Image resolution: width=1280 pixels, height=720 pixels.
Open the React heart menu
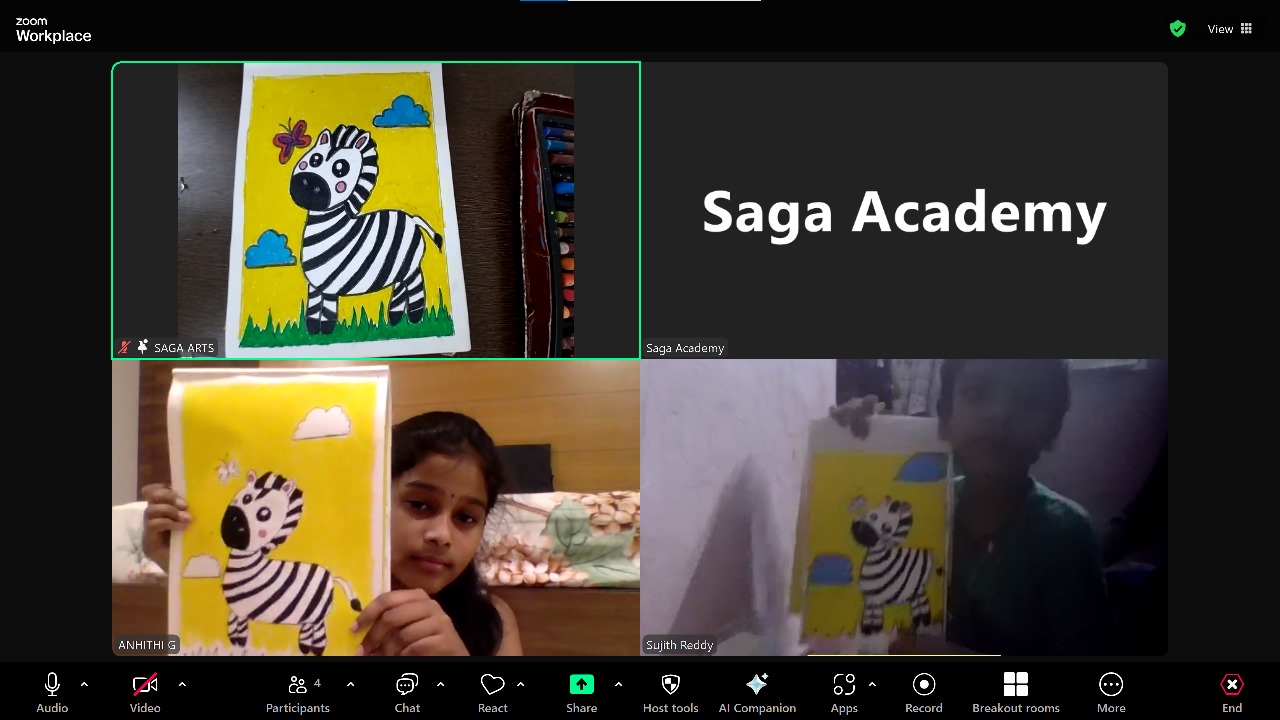[492, 693]
